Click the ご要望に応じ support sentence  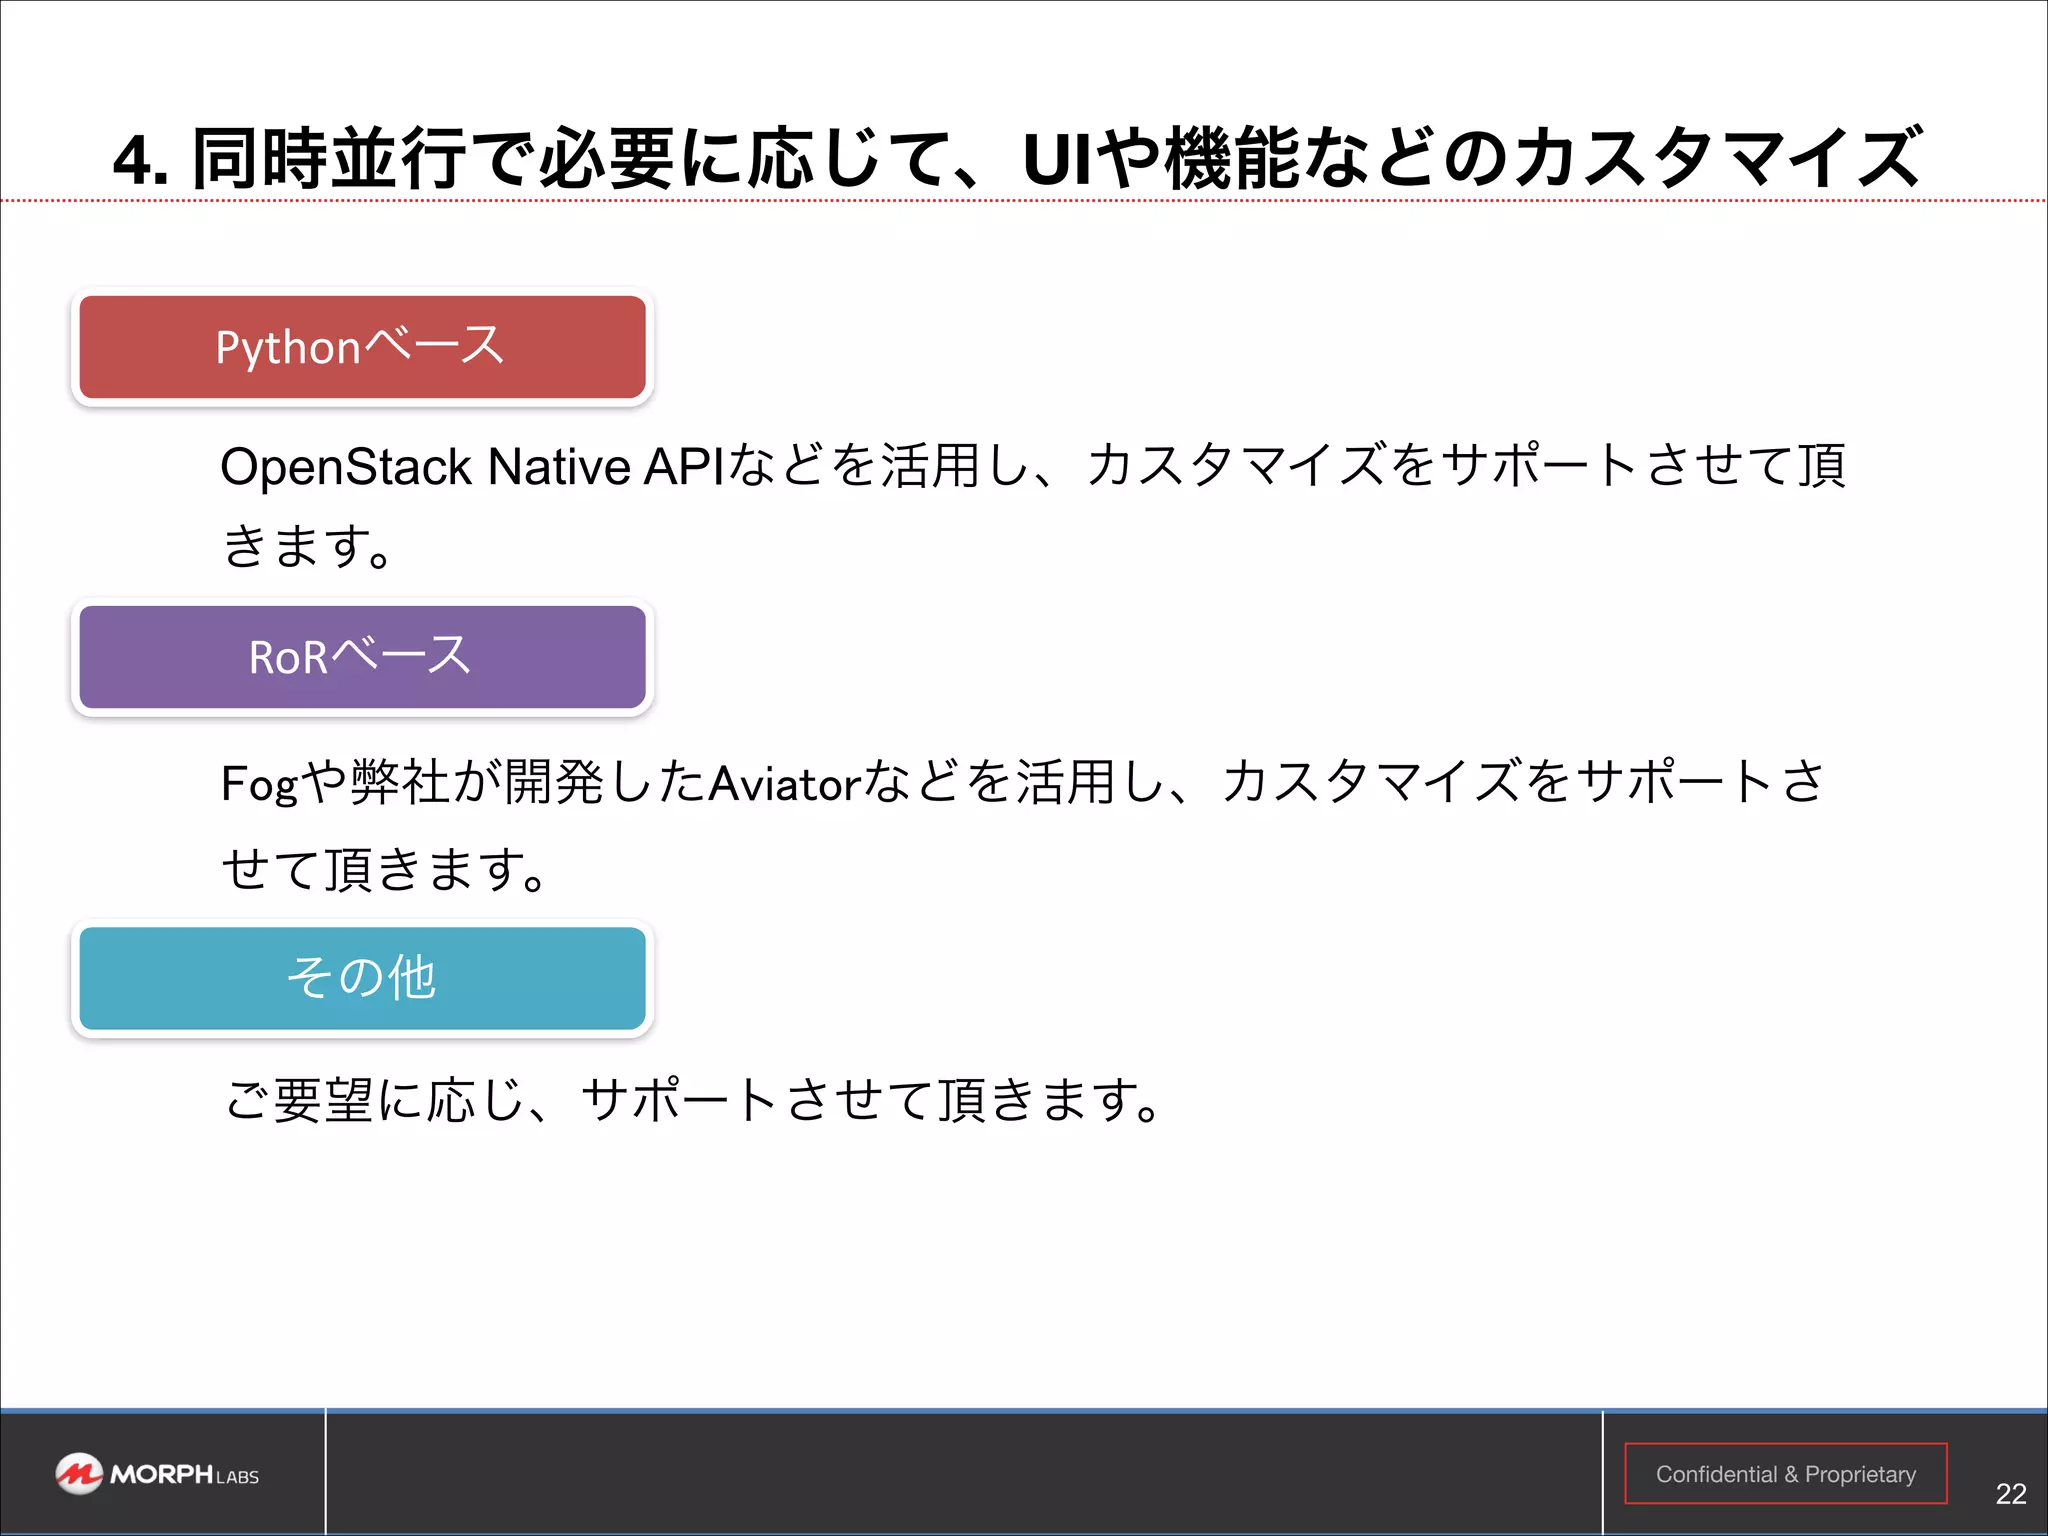[693, 1100]
